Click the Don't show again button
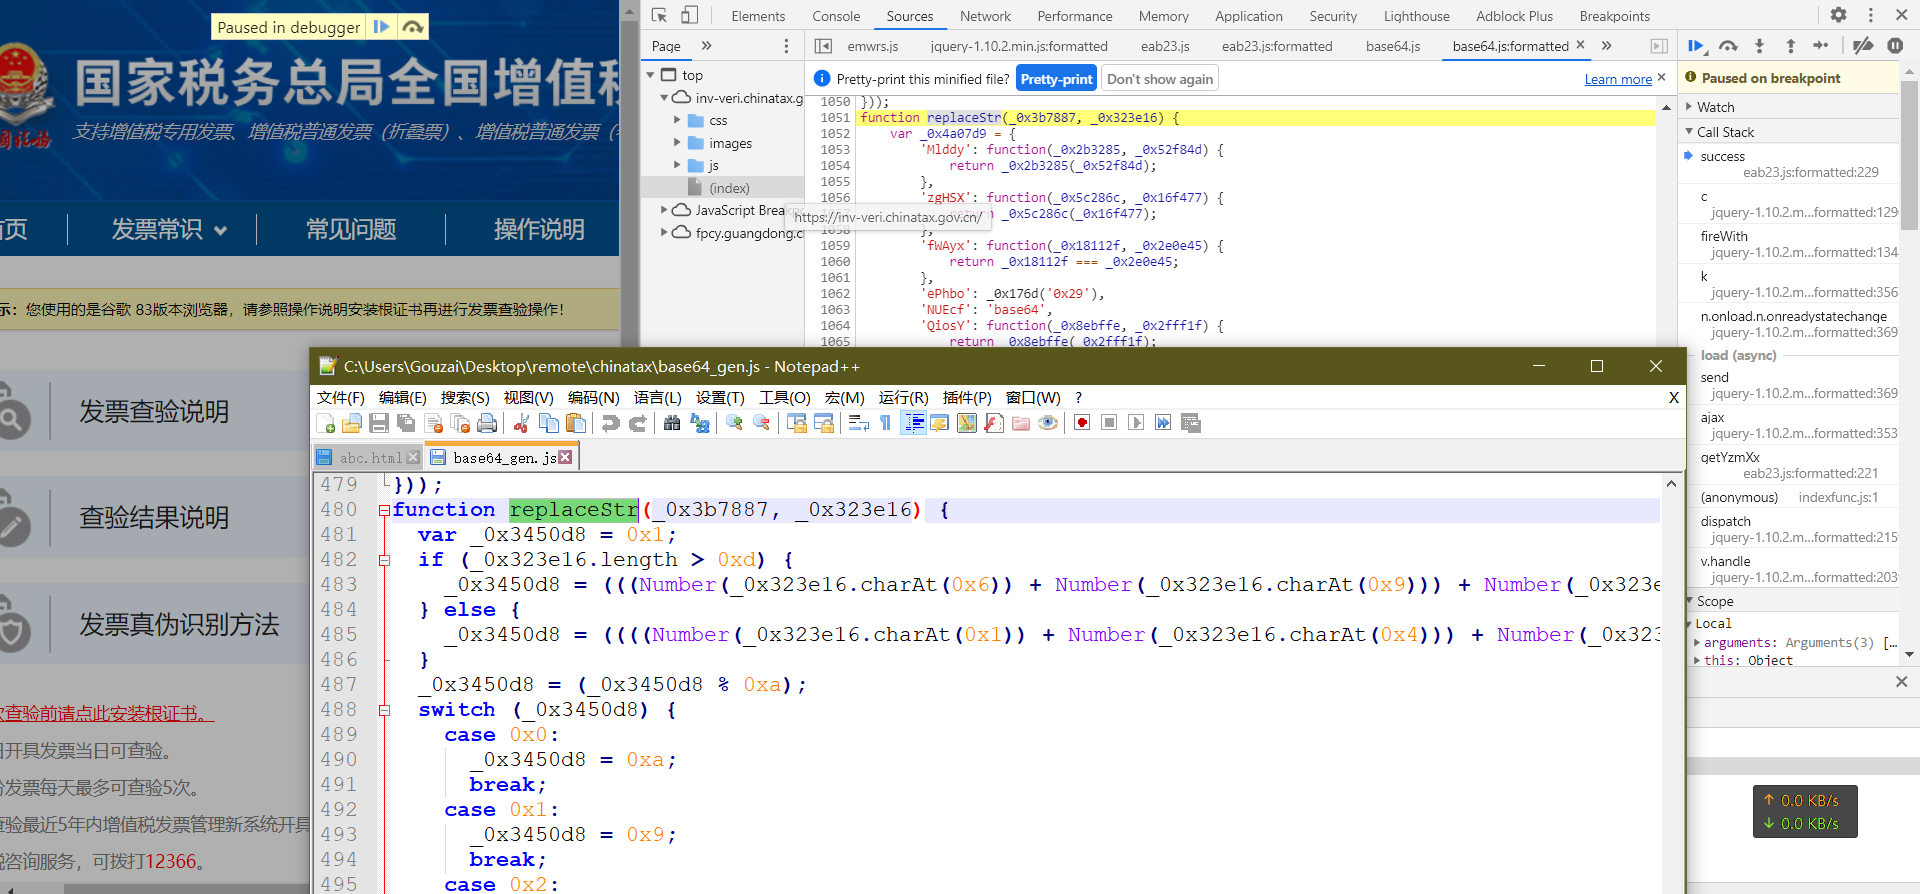1920x894 pixels. point(1160,79)
